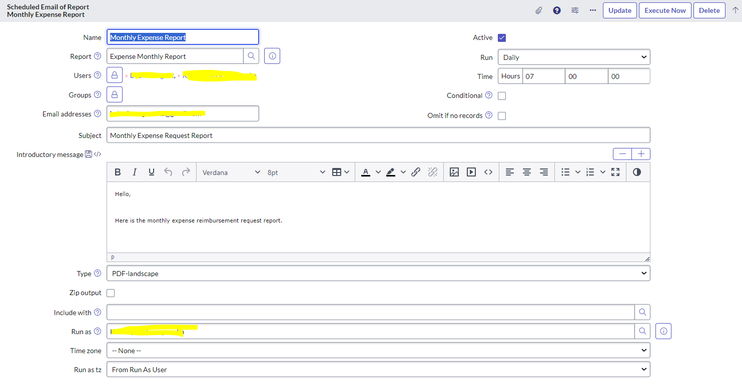Click the Execute Now button
Screen dimensions: 742x385
(665, 10)
